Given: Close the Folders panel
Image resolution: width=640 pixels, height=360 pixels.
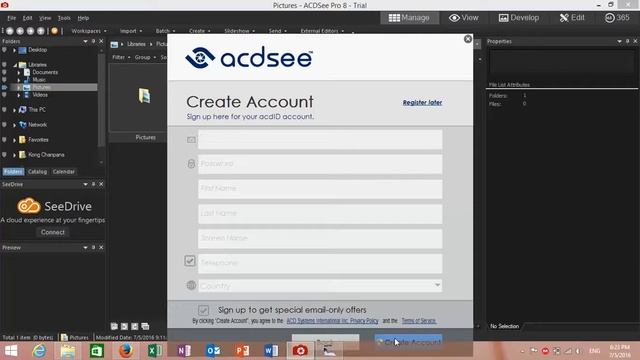Looking at the screenshot, I should [101, 41].
